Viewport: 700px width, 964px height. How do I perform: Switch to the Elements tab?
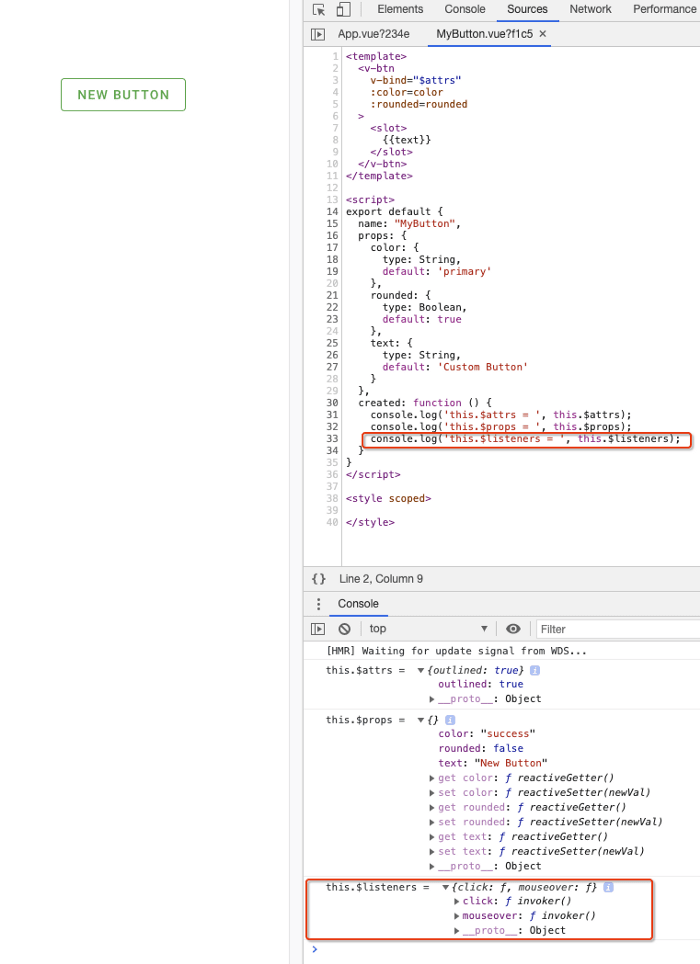pyautogui.click(x=400, y=9)
